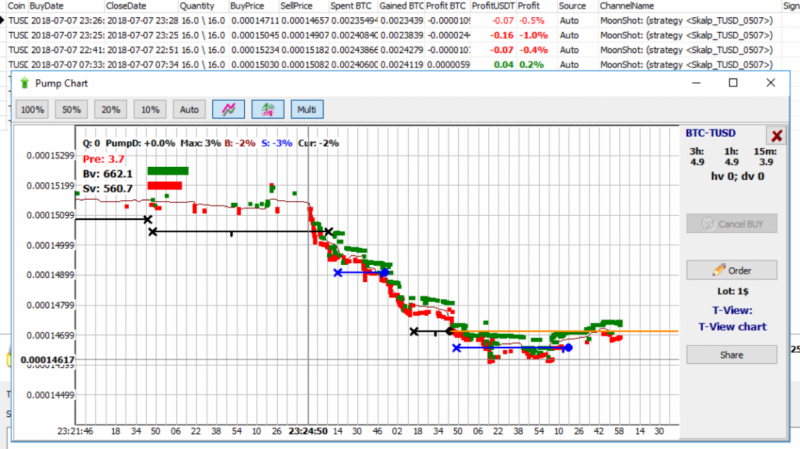
Task: Toggle the zigzag lines chart mode icon
Action: 229,110
